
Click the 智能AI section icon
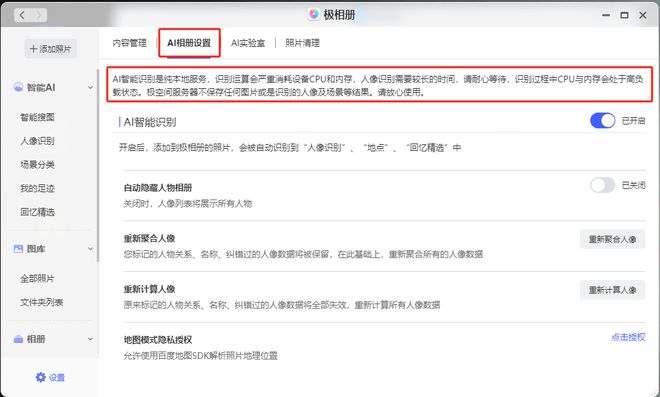(x=18, y=87)
